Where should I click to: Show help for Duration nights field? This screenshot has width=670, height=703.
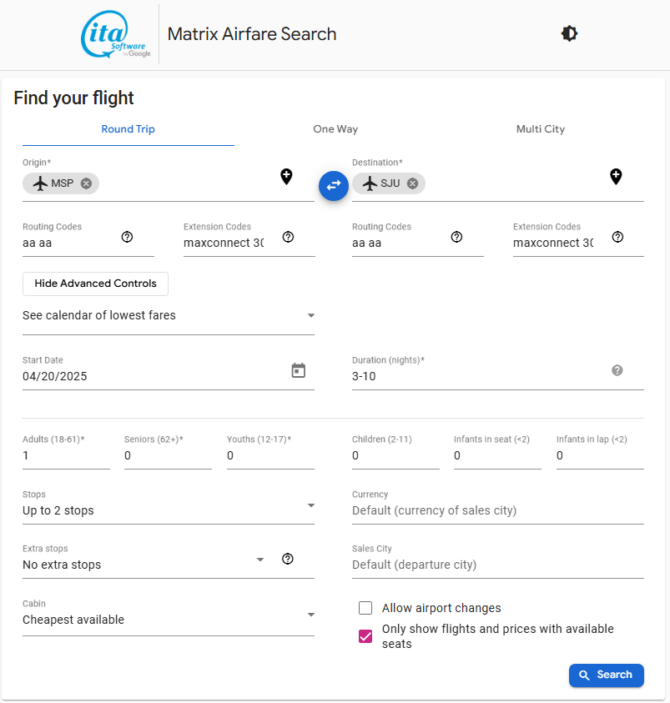617,370
